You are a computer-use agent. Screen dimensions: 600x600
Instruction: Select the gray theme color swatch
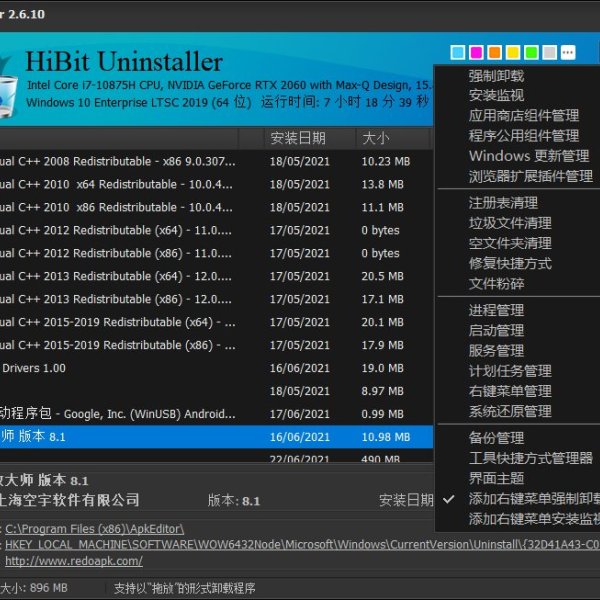[549, 52]
